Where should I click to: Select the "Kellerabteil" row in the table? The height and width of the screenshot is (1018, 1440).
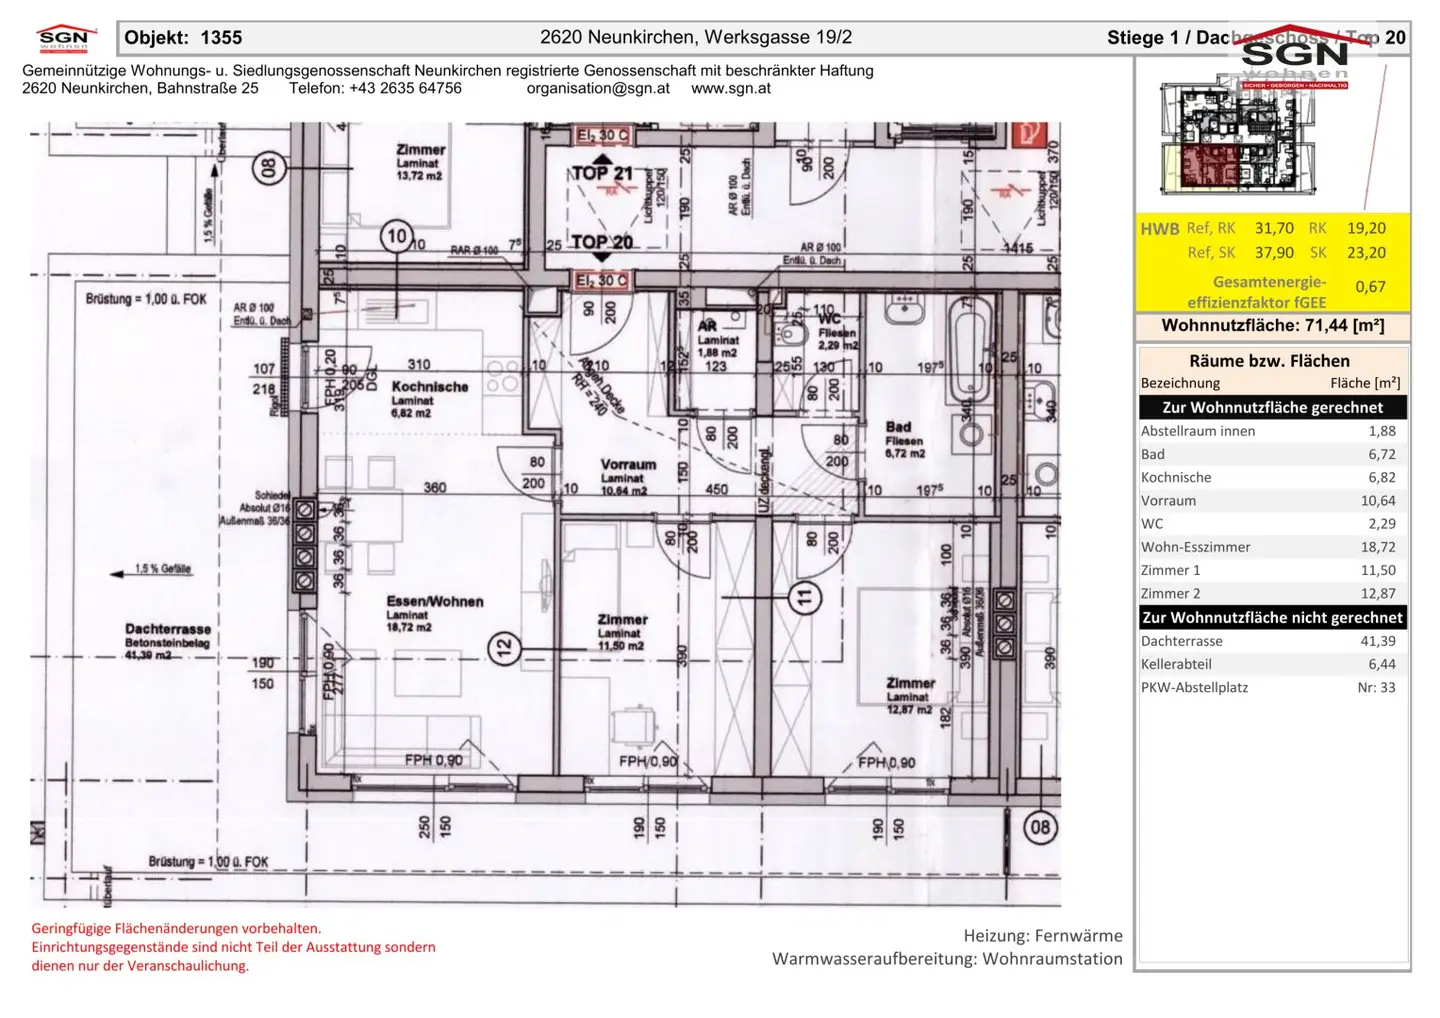1273,664
